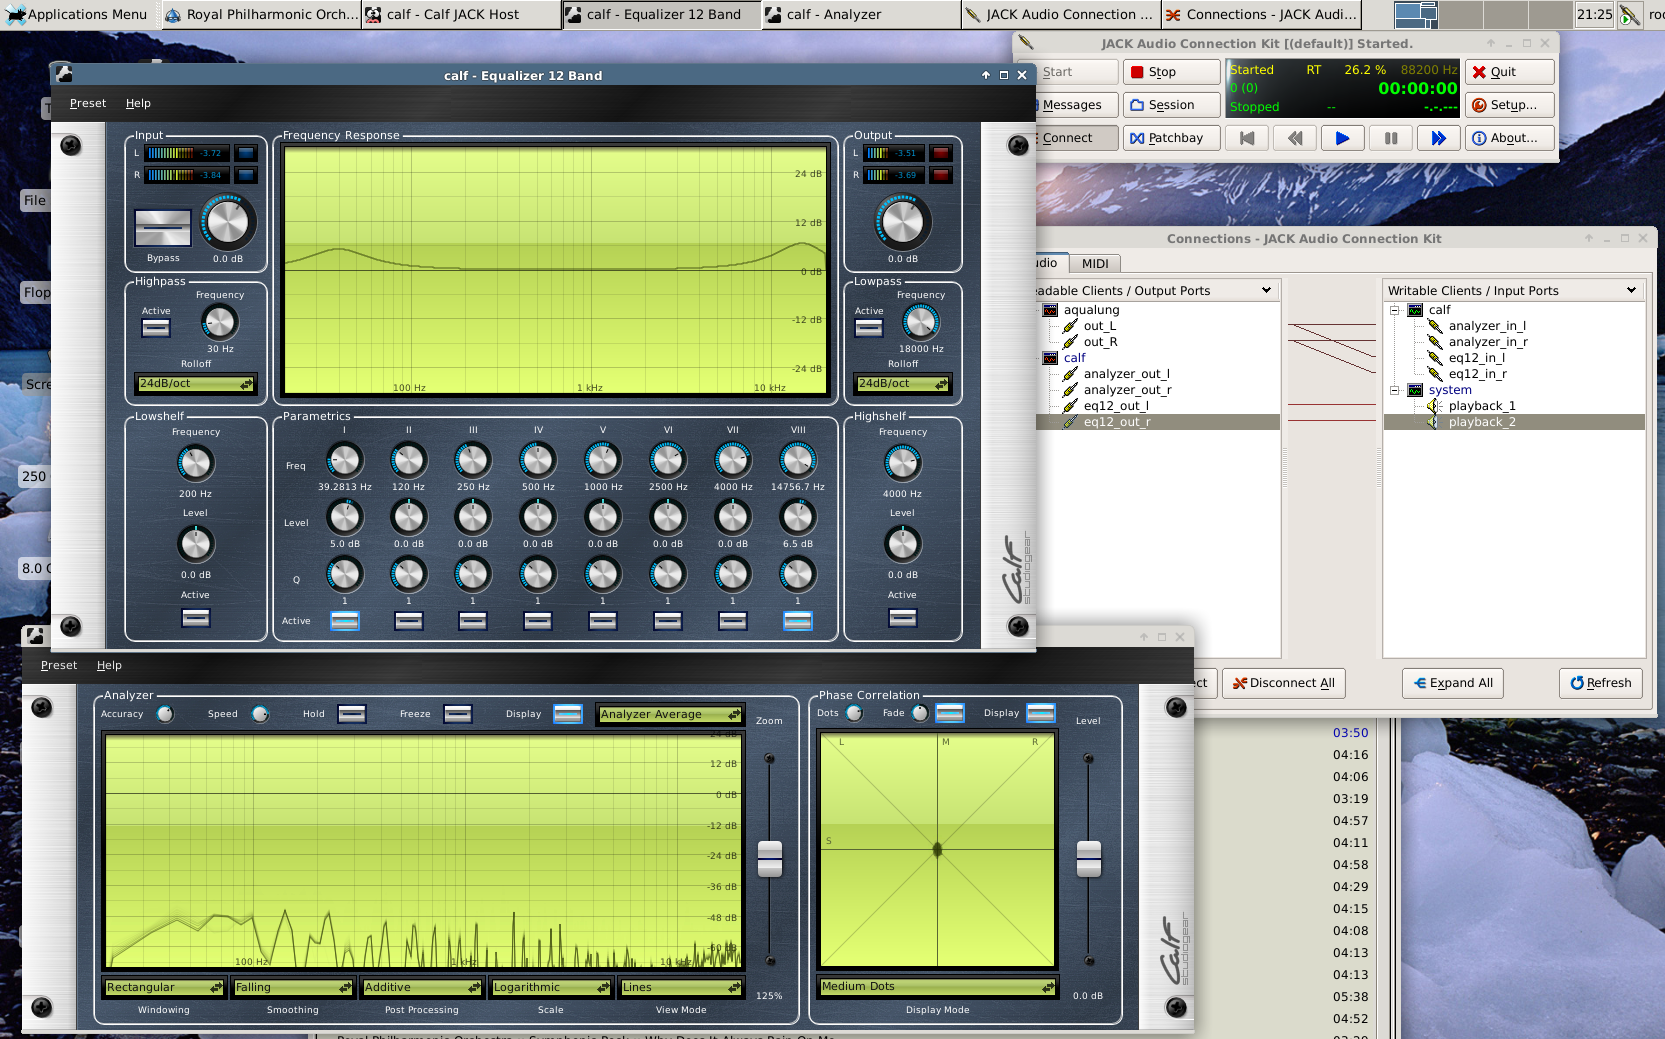The height and width of the screenshot is (1039, 1665).
Task: Toggle parametric band IV Active switch
Action: pyautogui.click(x=538, y=621)
